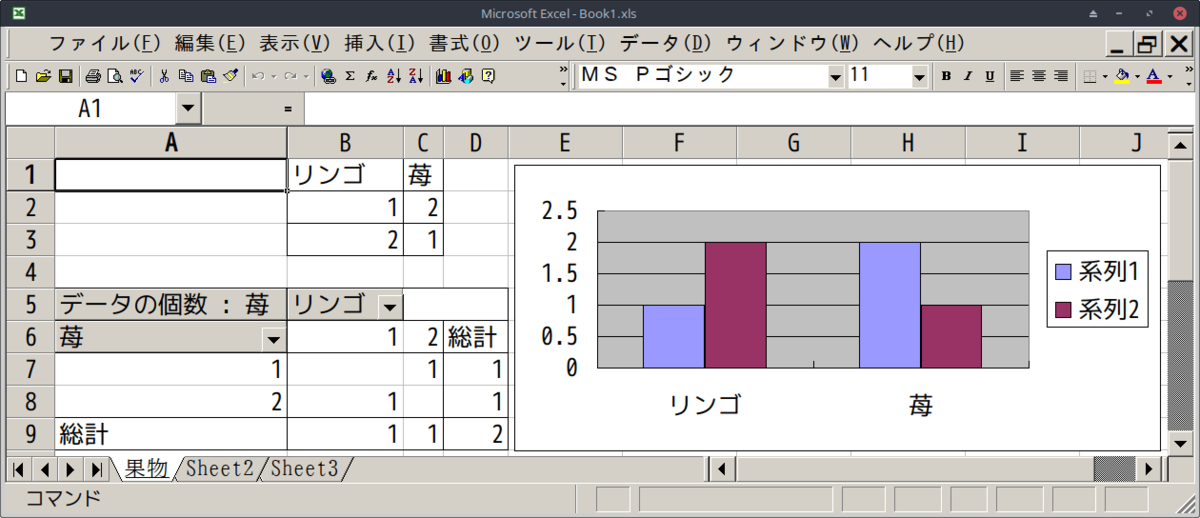Toggle underline formatting
The image size is (1200, 518).
[989, 76]
